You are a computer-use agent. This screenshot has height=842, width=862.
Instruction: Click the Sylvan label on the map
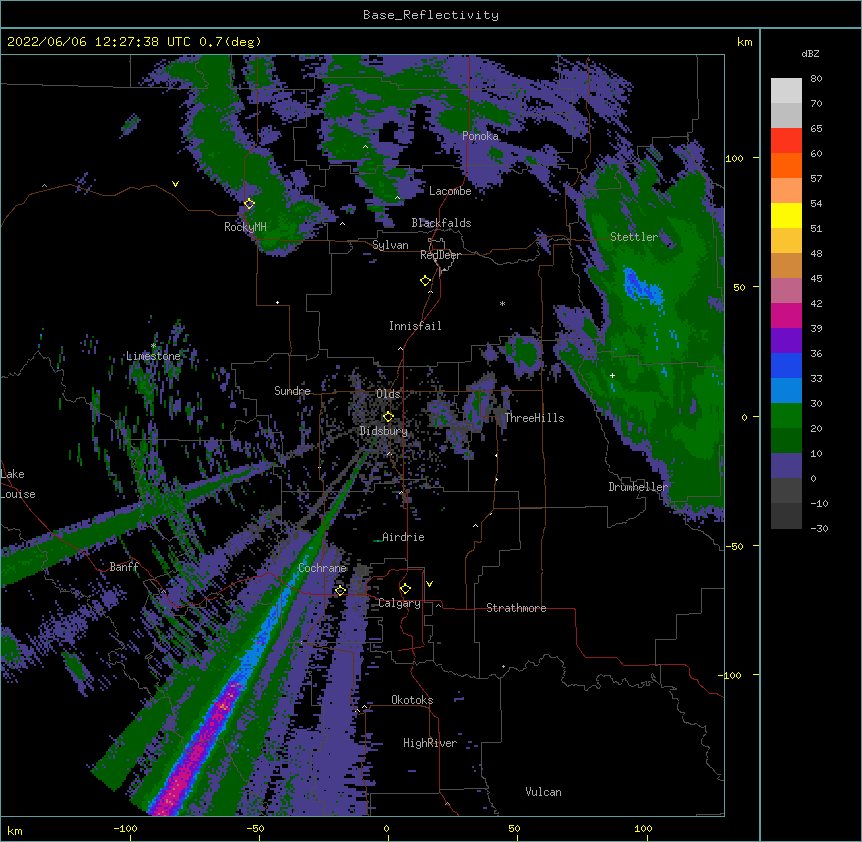tap(390, 245)
